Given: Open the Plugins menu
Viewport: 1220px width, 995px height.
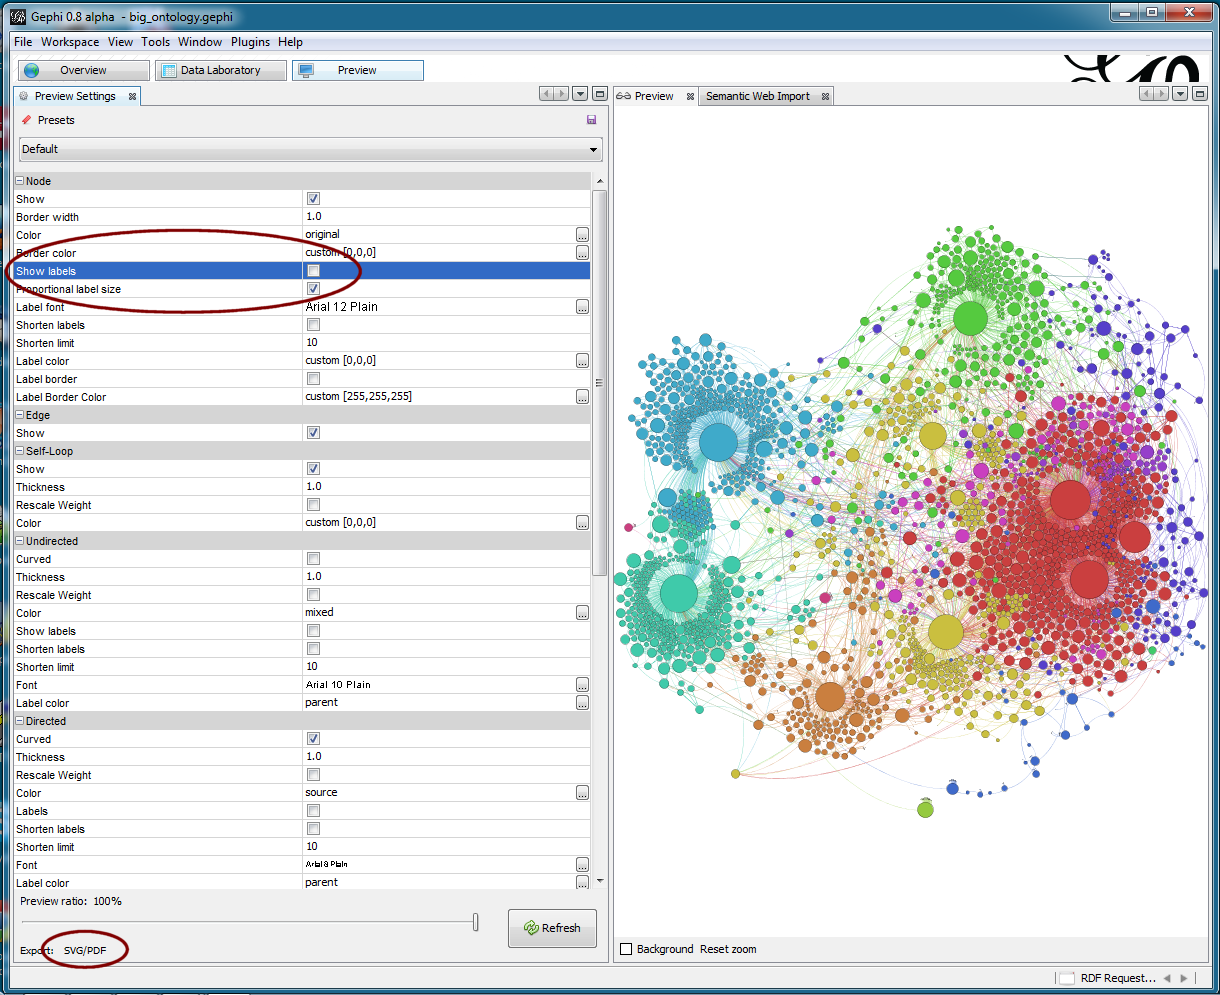Looking at the screenshot, I should 250,42.
